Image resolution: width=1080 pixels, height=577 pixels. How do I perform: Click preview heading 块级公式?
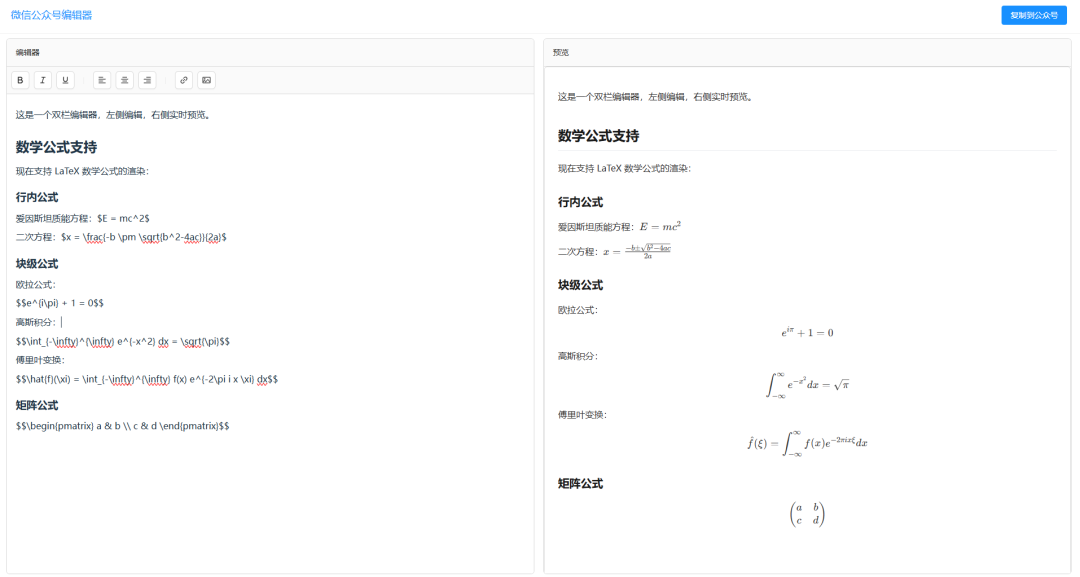pyautogui.click(x=581, y=285)
